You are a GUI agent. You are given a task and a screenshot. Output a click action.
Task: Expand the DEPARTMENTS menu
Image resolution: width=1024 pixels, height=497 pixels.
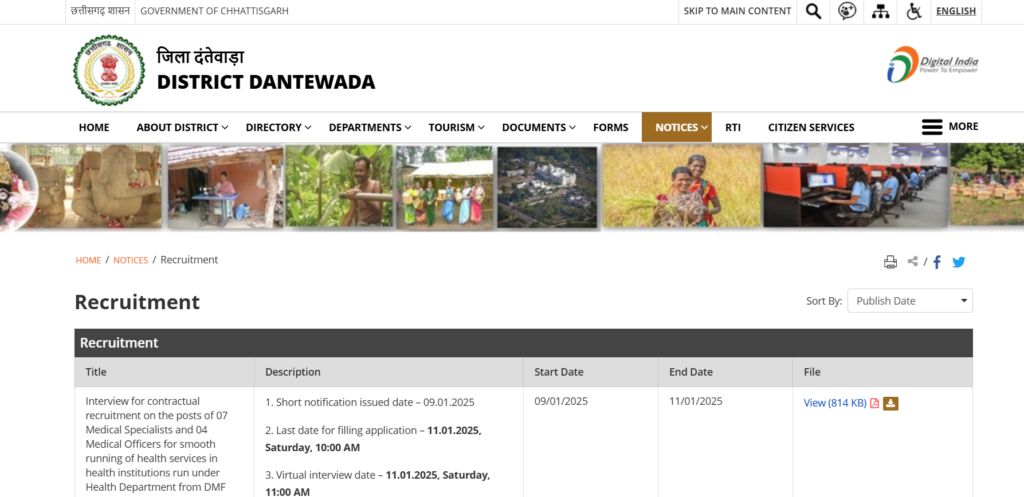[370, 127]
